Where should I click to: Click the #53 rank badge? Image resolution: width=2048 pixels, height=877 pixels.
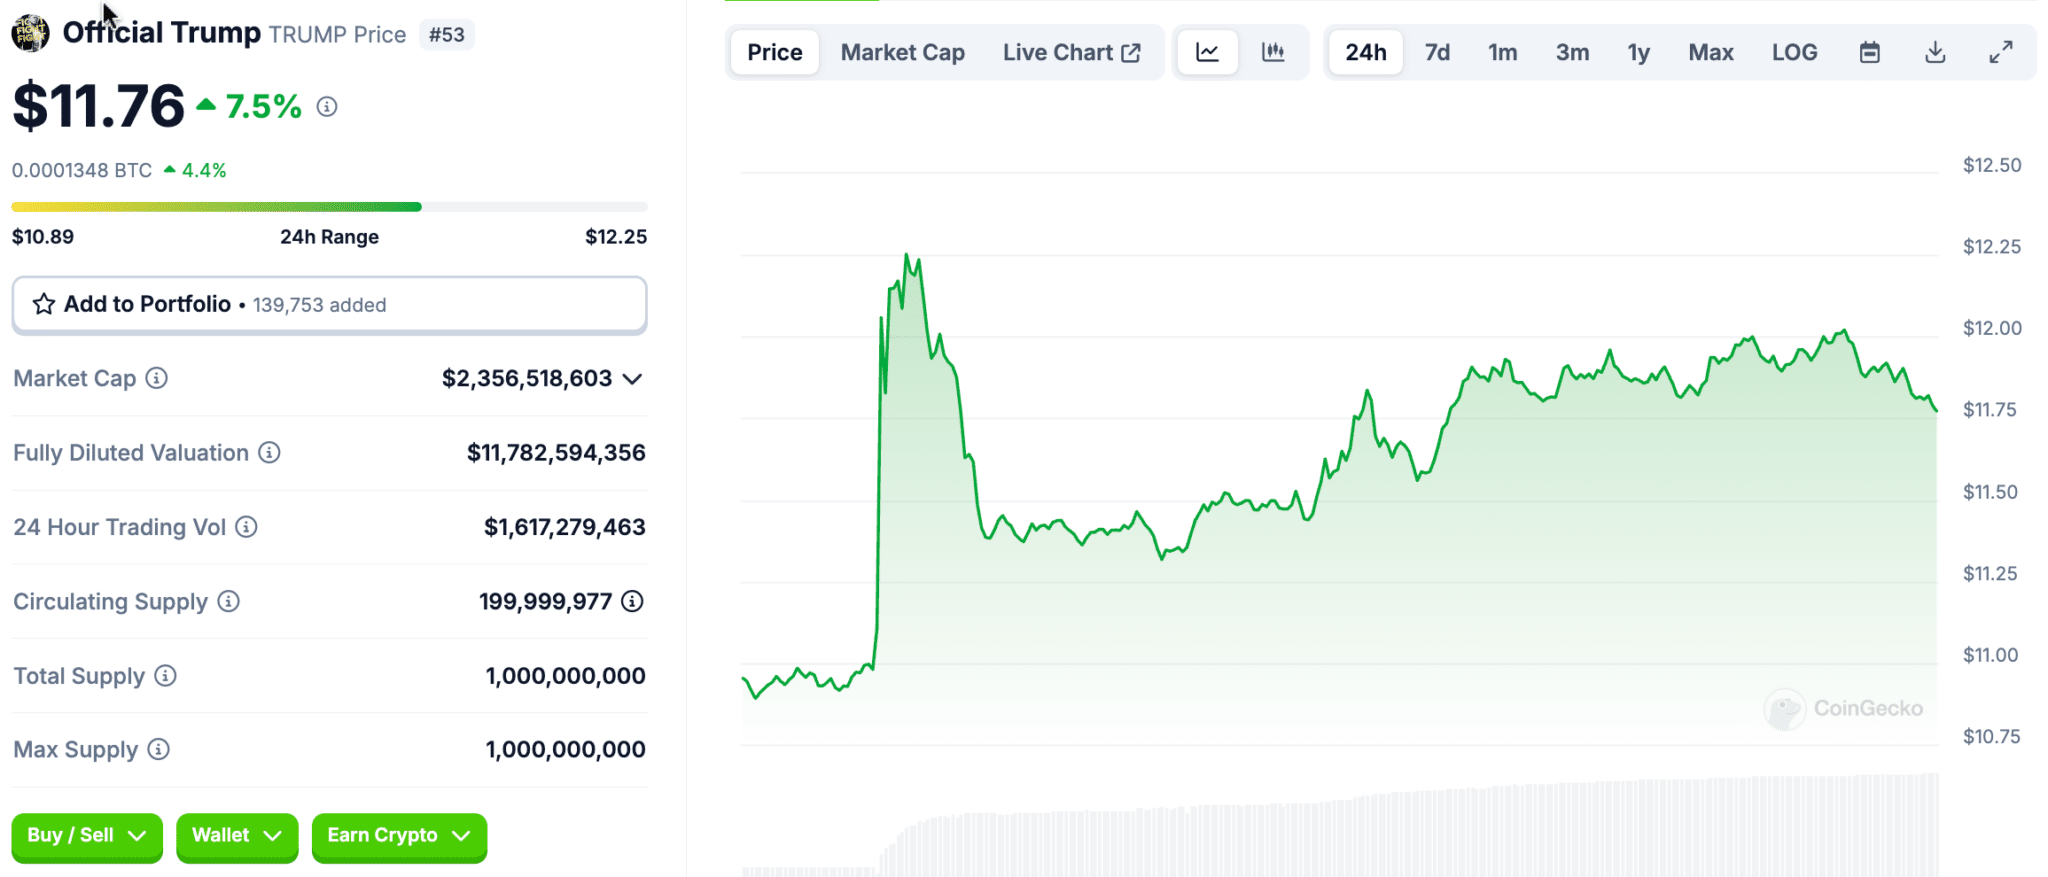447,35
